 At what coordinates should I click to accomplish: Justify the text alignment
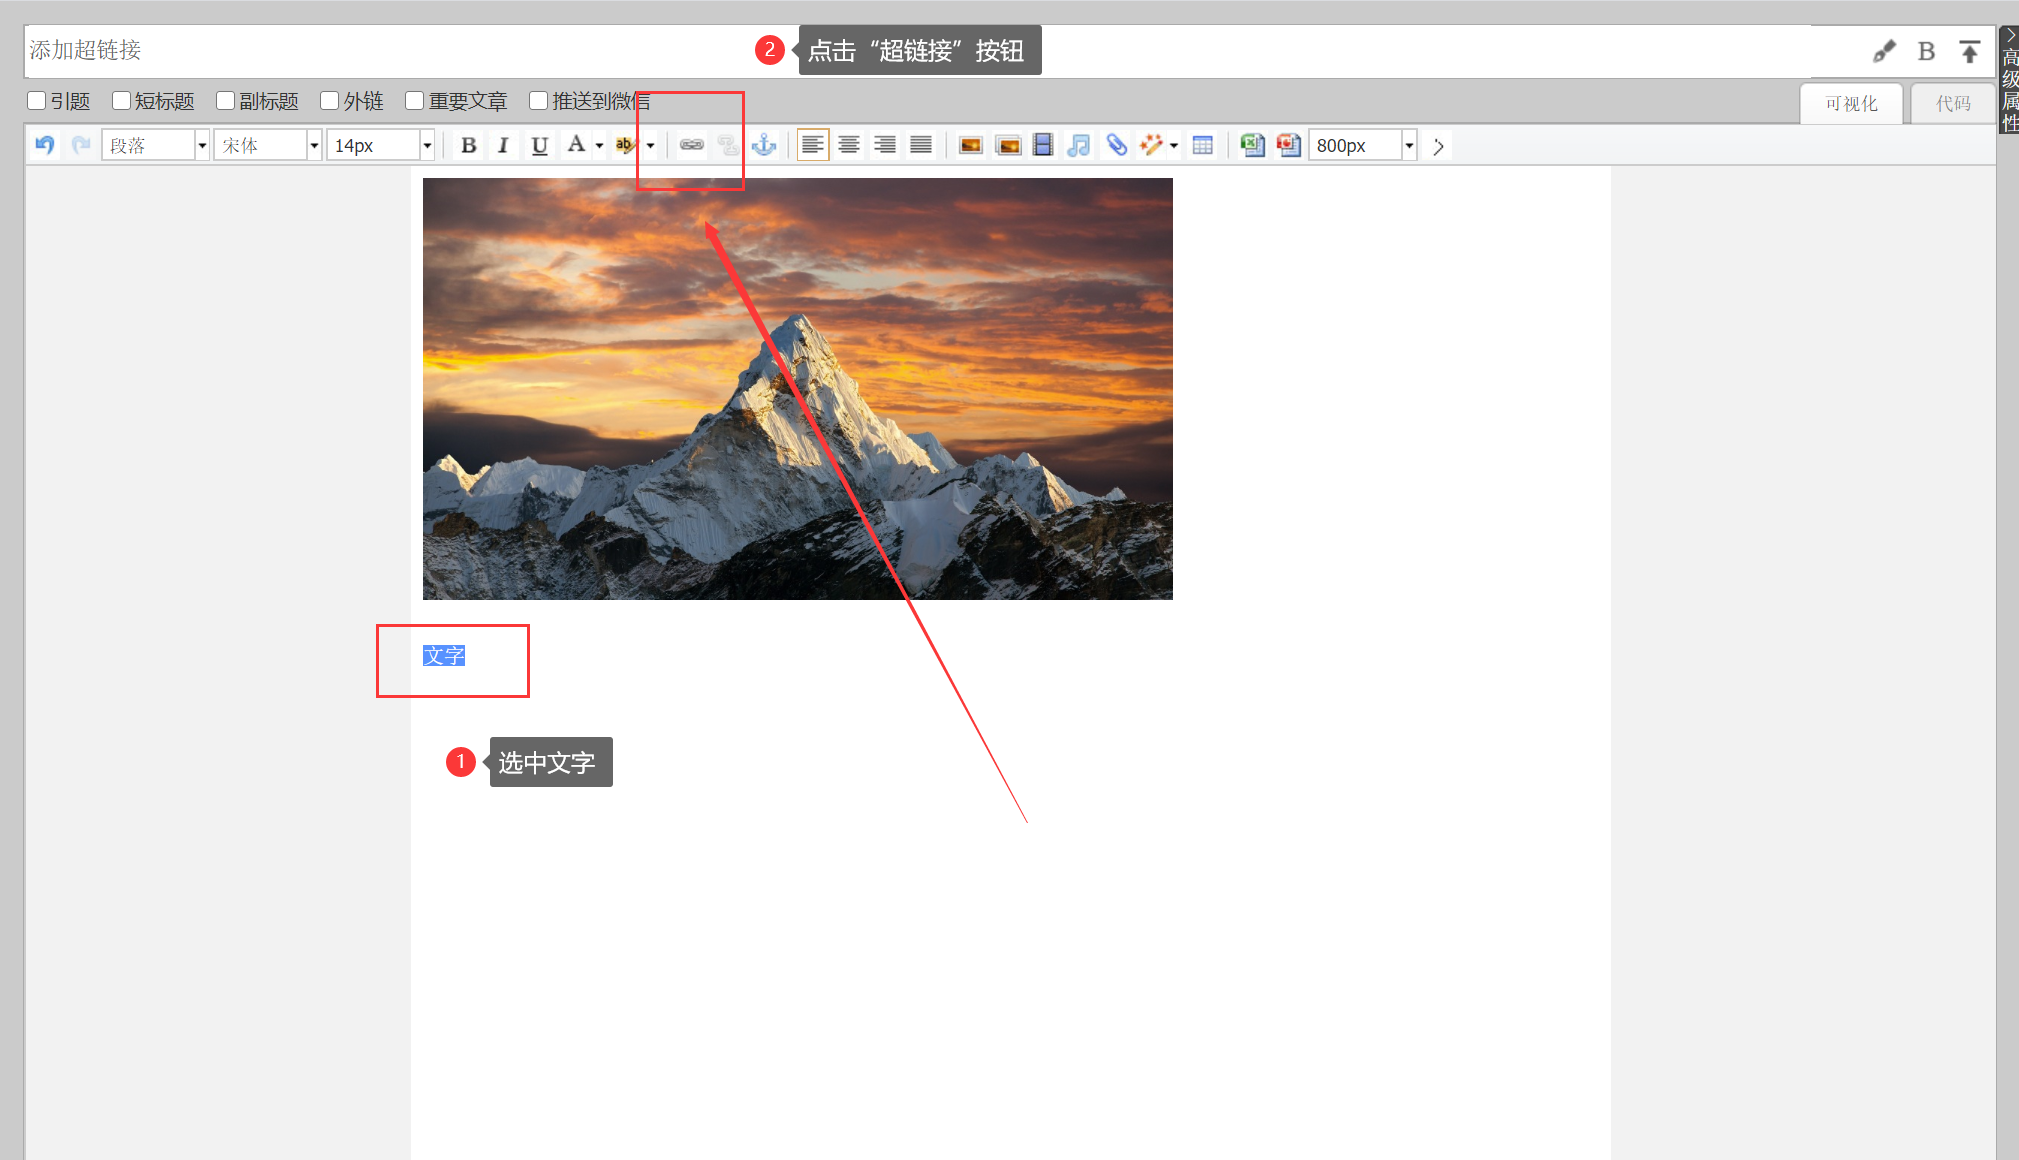tap(921, 145)
